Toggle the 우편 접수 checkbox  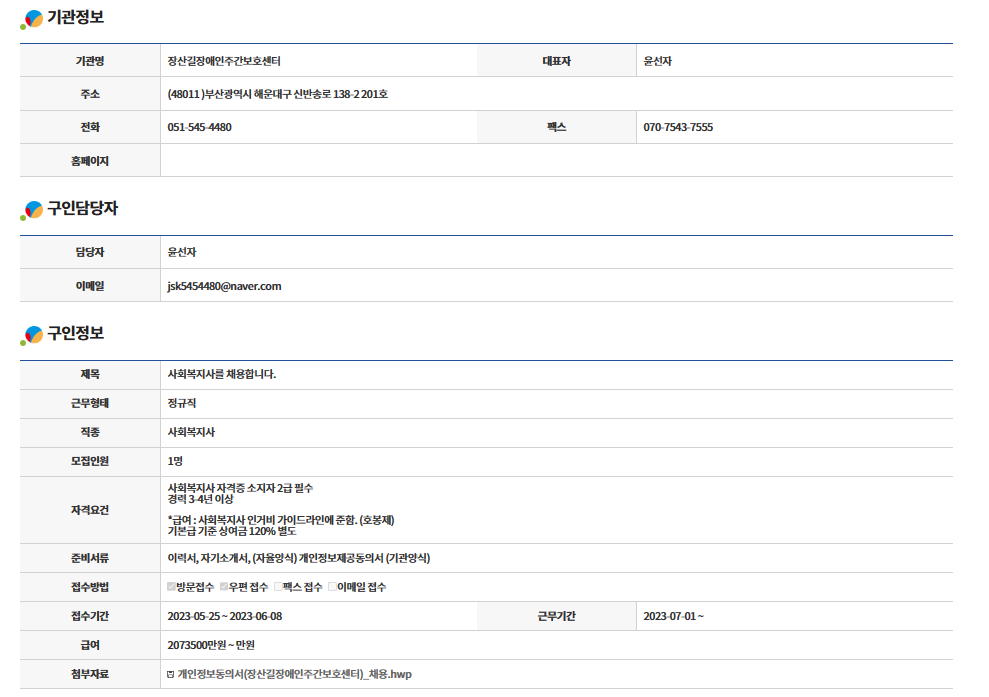[x=224, y=587]
